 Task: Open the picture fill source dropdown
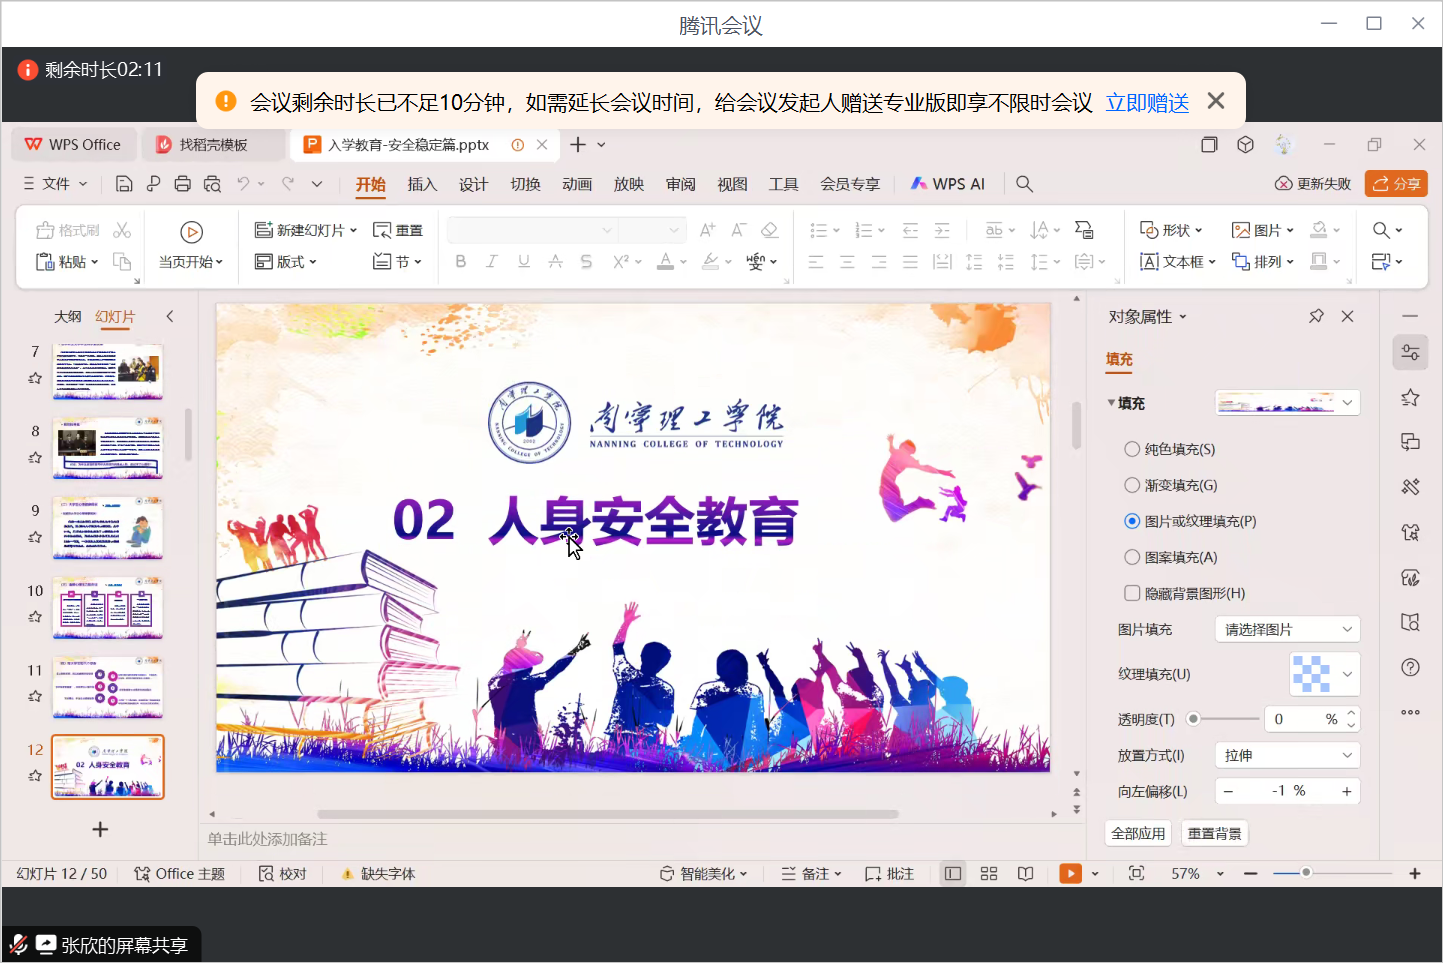(x=1287, y=630)
